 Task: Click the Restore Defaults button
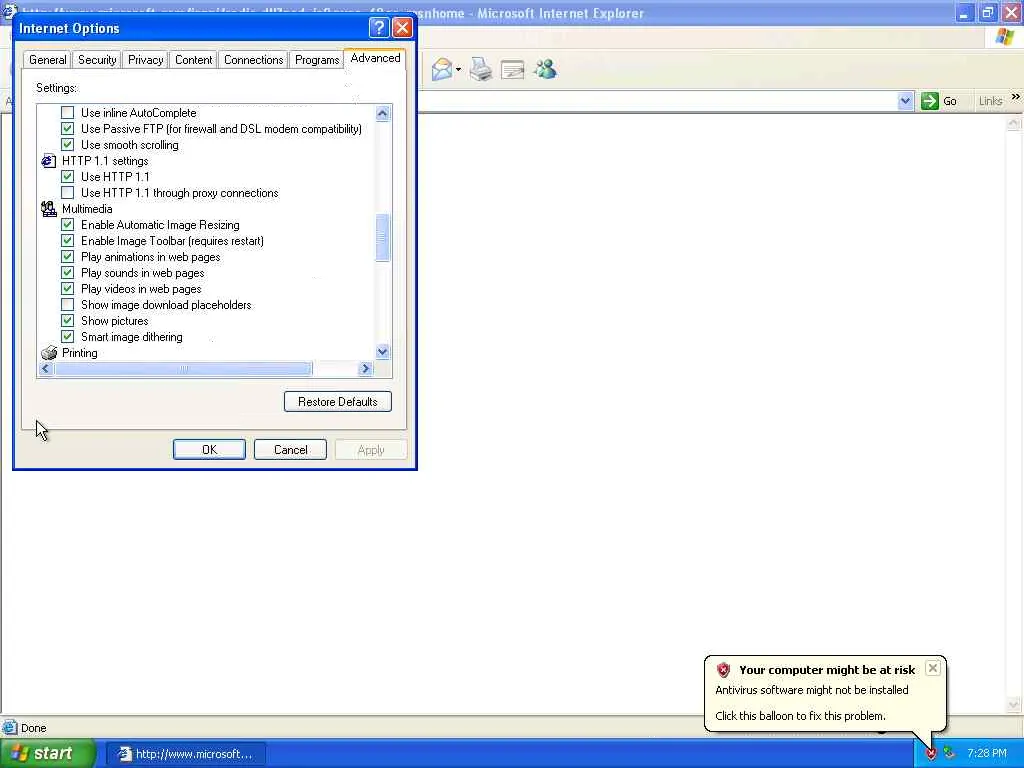coord(338,402)
